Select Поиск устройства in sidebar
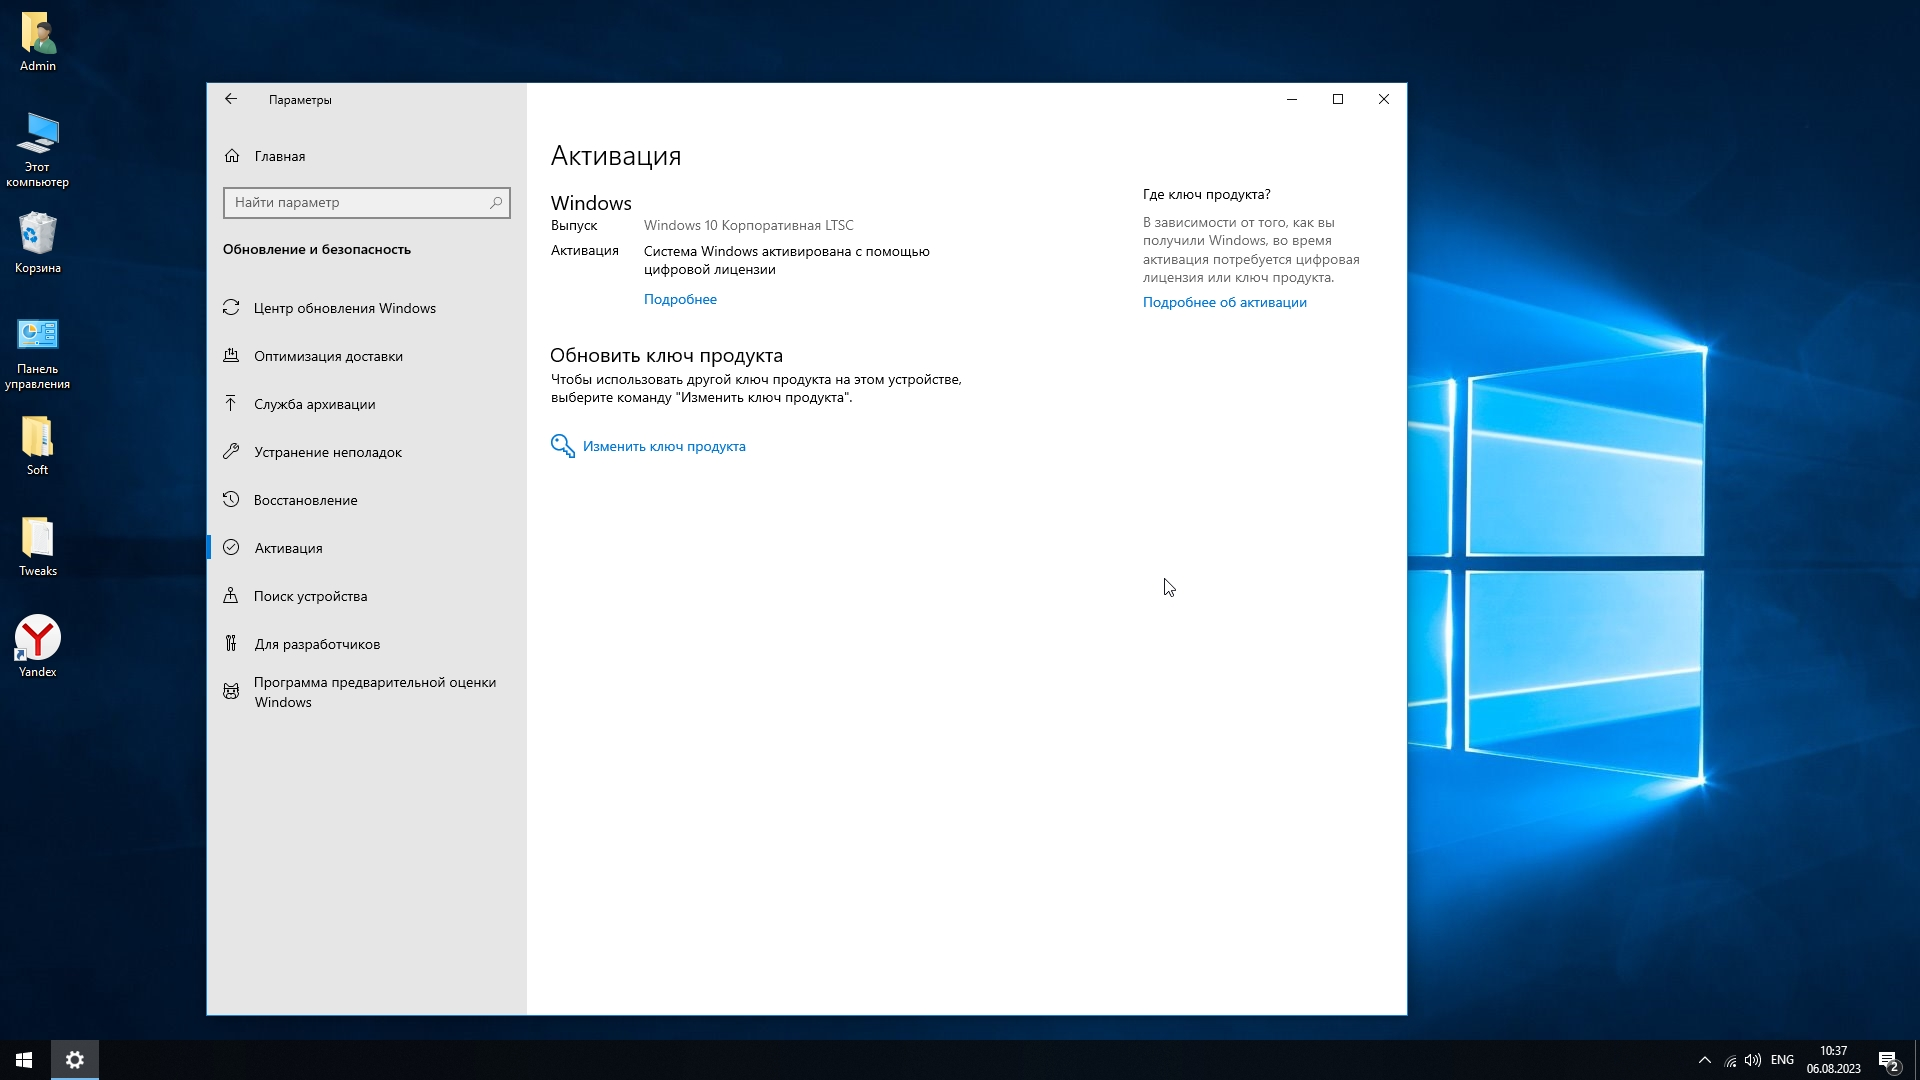Image resolution: width=1920 pixels, height=1080 pixels. [310, 596]
